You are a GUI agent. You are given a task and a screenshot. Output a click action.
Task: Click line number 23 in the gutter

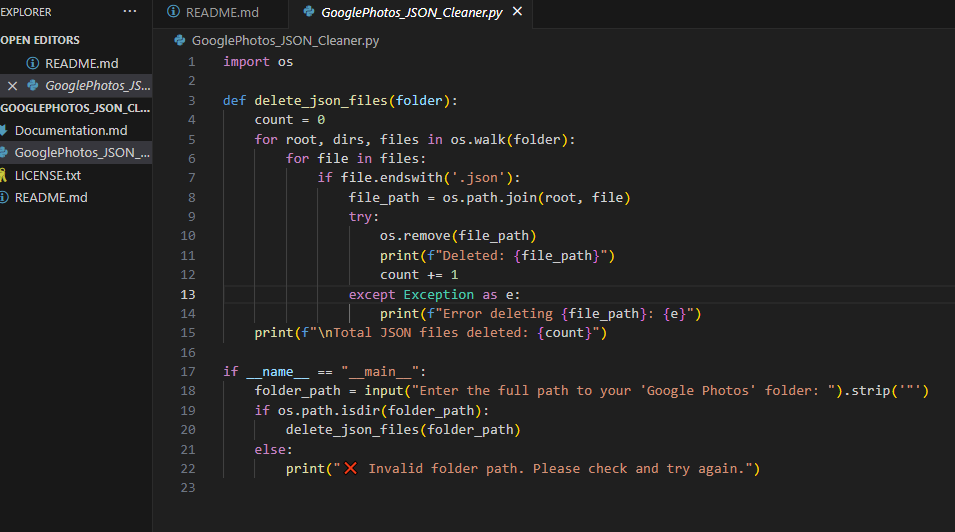click(188, 488)
